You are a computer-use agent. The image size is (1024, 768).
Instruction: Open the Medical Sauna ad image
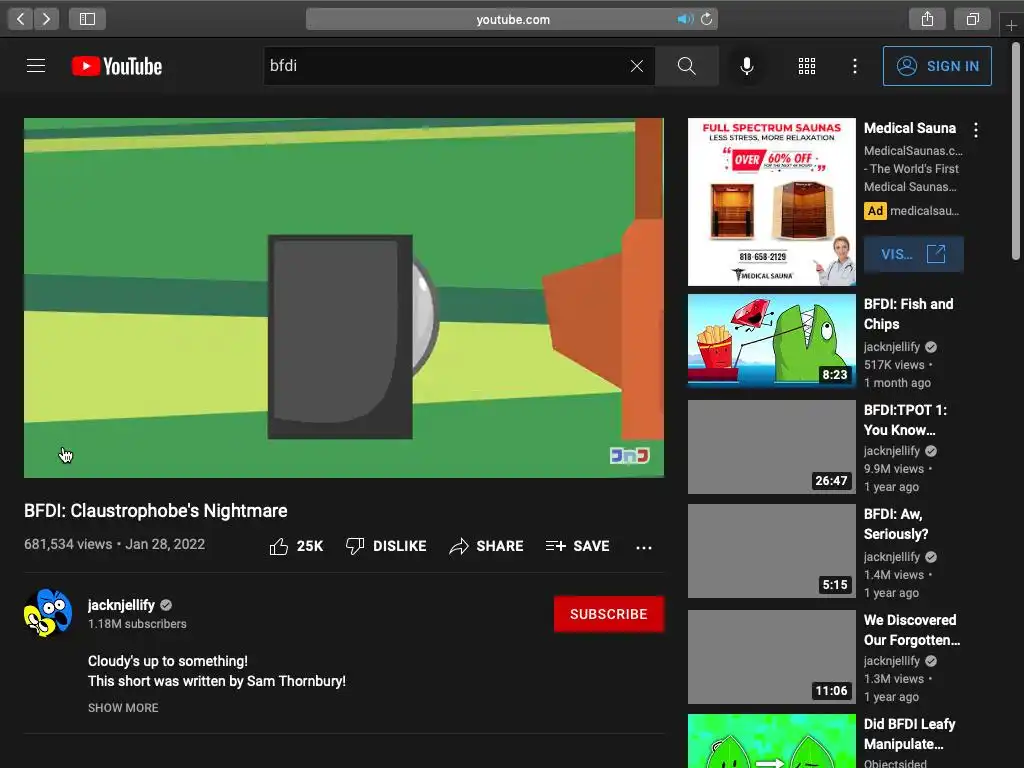[x=771, y=202]
